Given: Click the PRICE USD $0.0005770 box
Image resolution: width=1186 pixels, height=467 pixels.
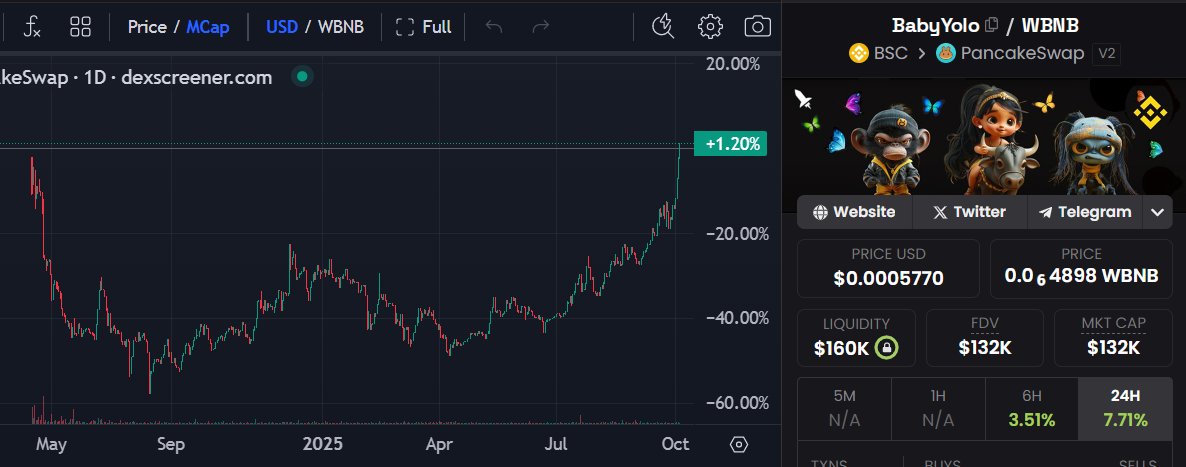Looking at the screenshot, I should coord(888,268).
